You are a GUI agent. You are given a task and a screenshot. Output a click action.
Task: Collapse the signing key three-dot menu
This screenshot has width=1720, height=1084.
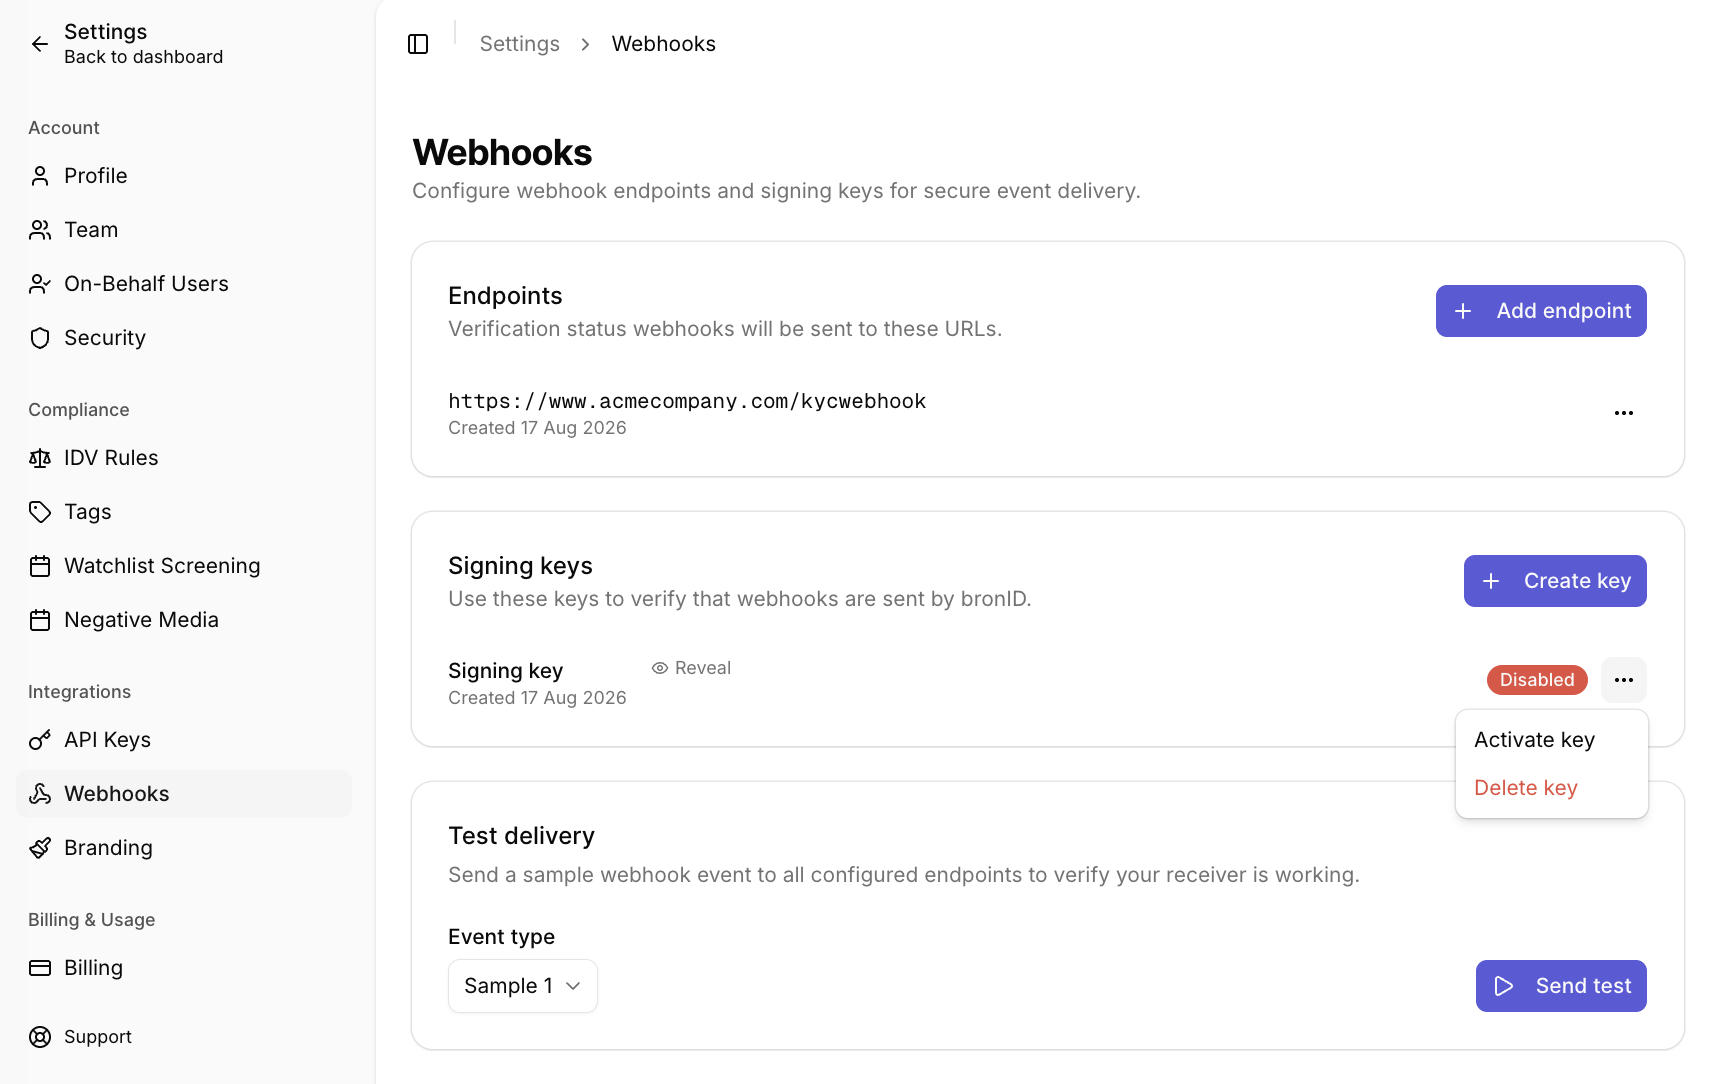1624,680
